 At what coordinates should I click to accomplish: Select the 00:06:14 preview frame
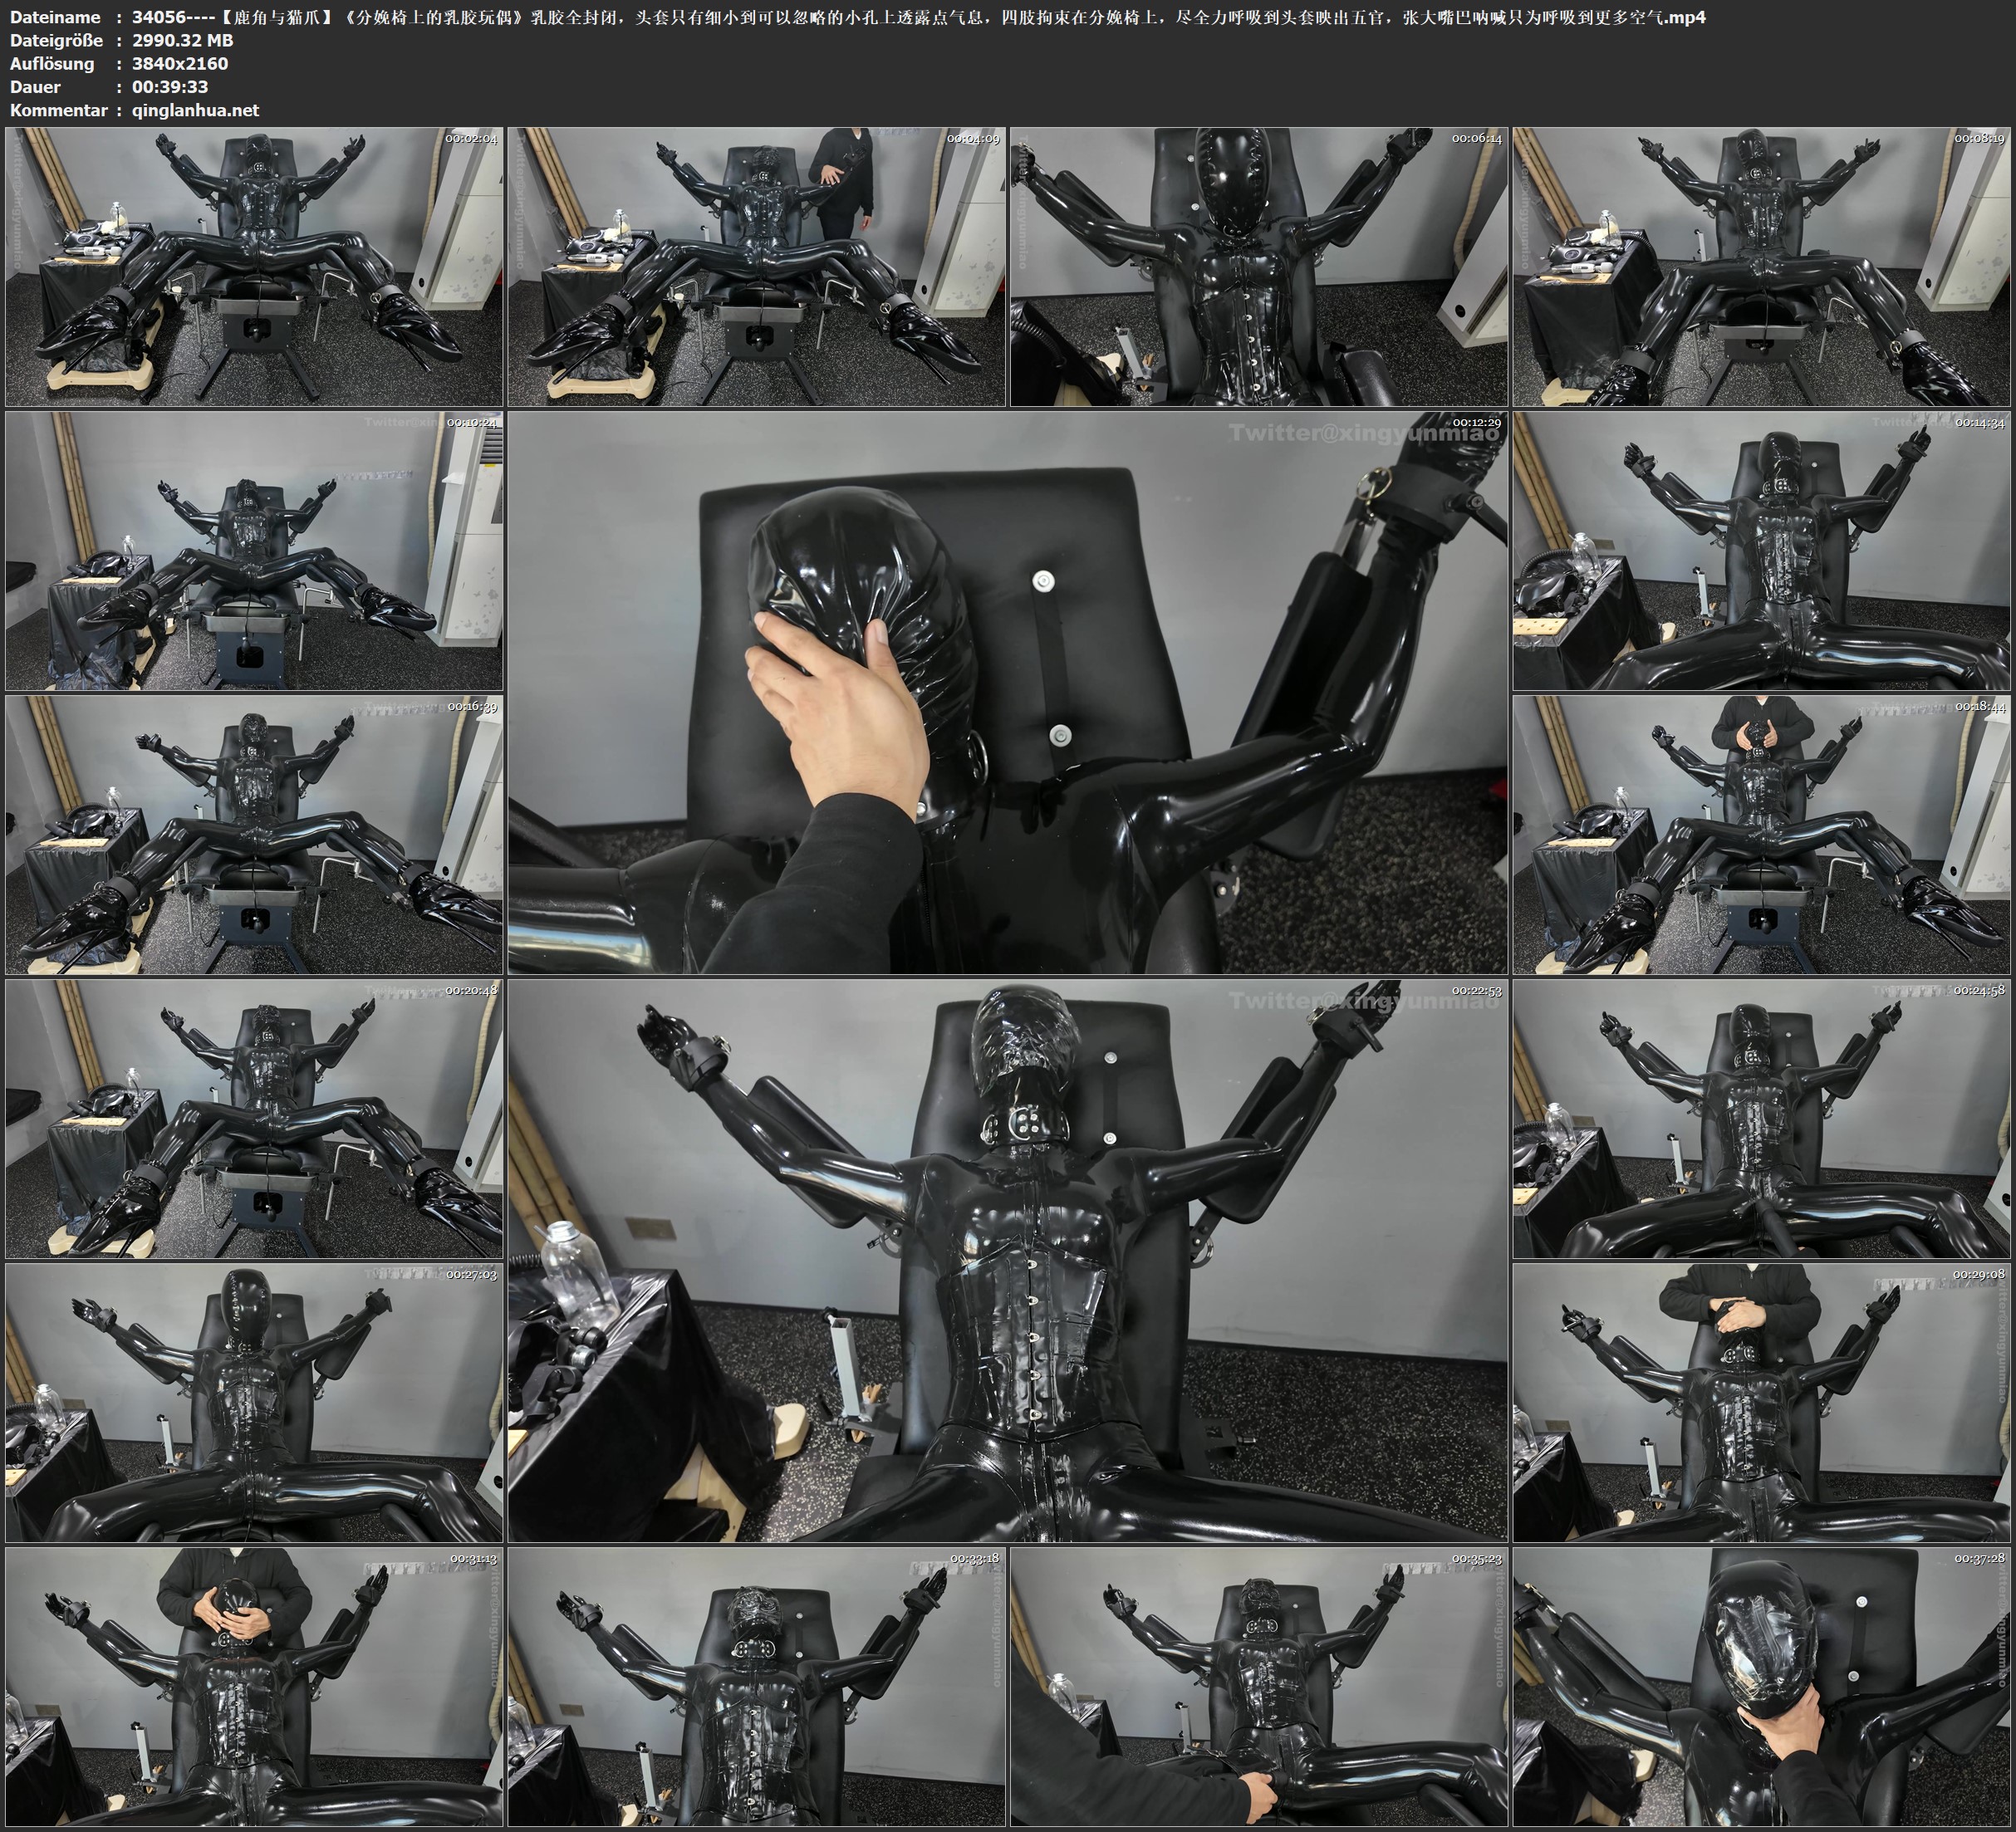(x=1259, y=266)
